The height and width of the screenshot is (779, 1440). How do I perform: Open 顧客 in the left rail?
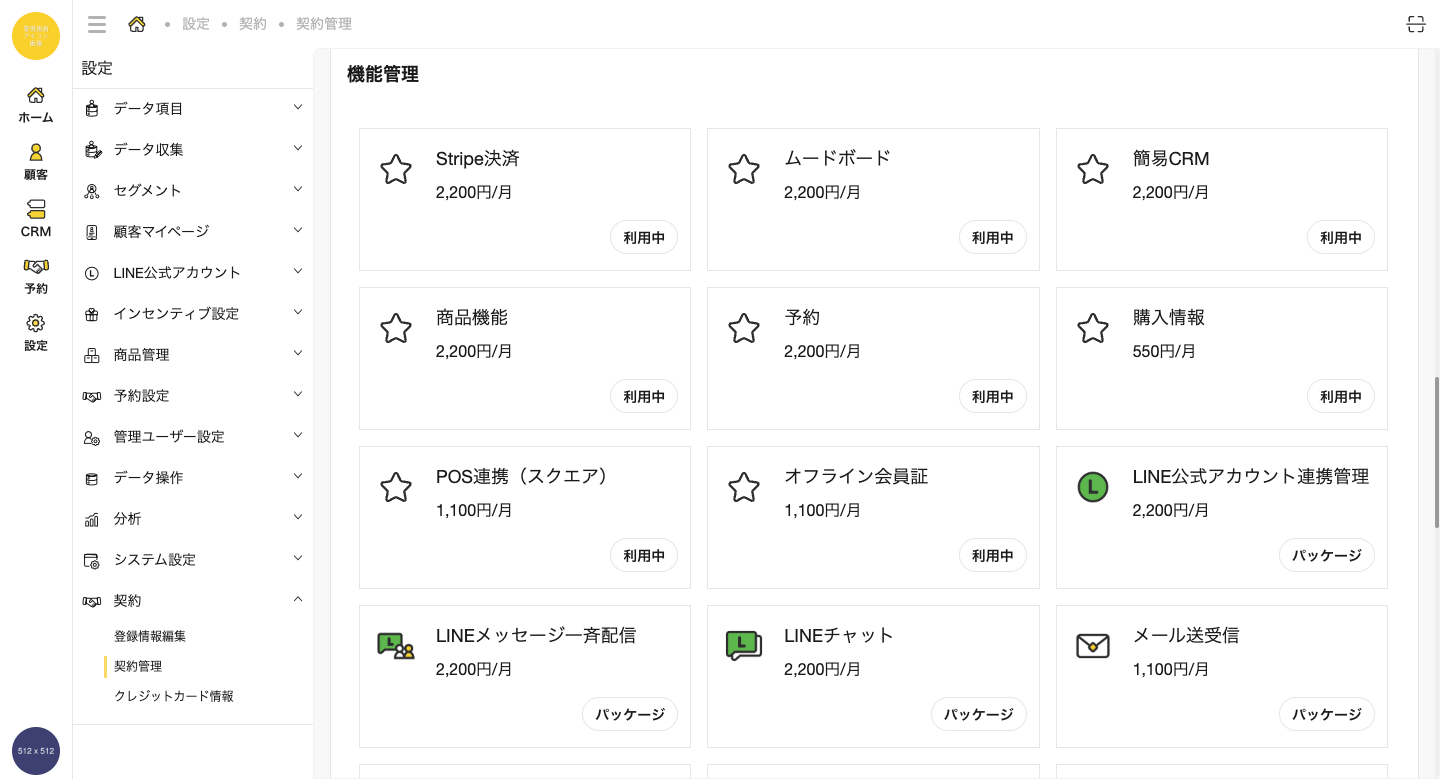[x=36, y=161]
